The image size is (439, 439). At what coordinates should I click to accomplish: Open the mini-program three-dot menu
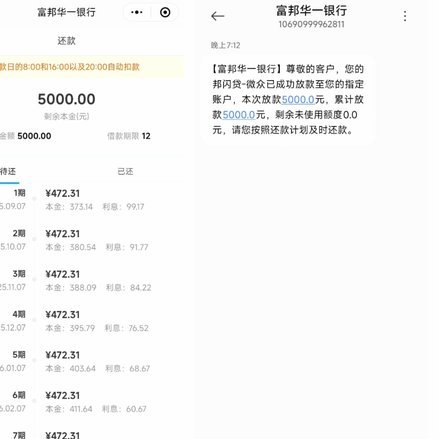pyautogui.click(x=137, y=13)
